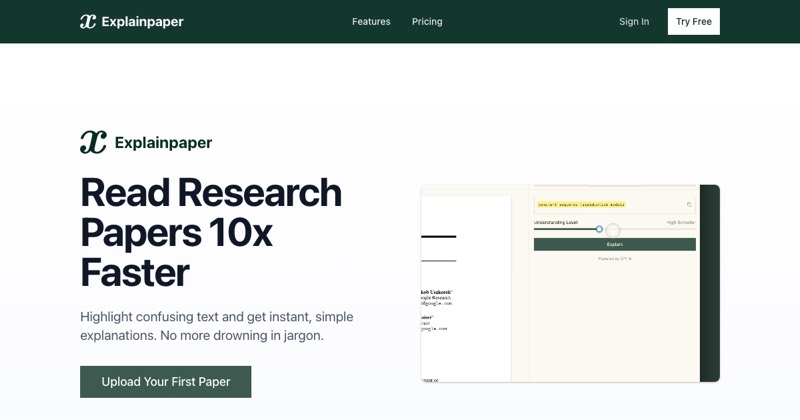The height and width of the screenshot is (420, 800).
Task: Click the Sign In link
Action: tap(634, 21)
